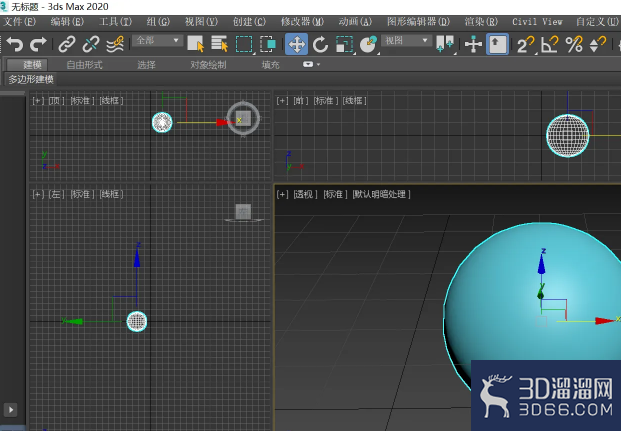Image resolution: width=621 pixels, height=431 pixels.
Task: Open the Select by Name list
Action: [x=219, y=44]
